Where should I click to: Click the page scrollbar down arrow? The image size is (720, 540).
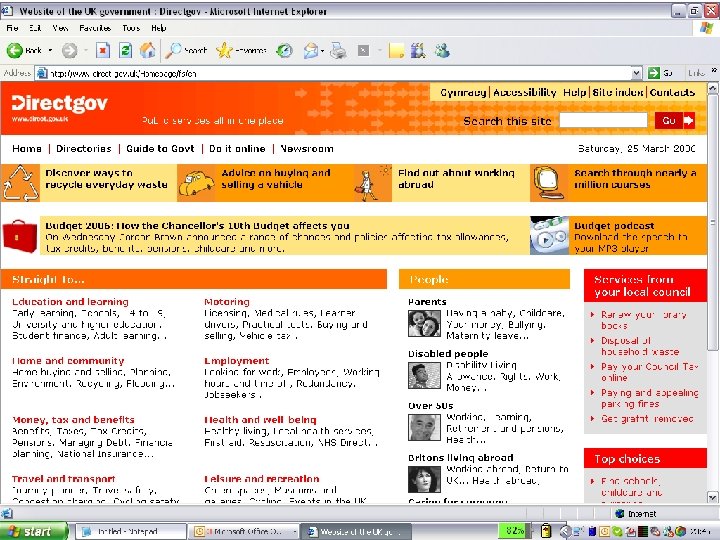(x=712, y=497)
